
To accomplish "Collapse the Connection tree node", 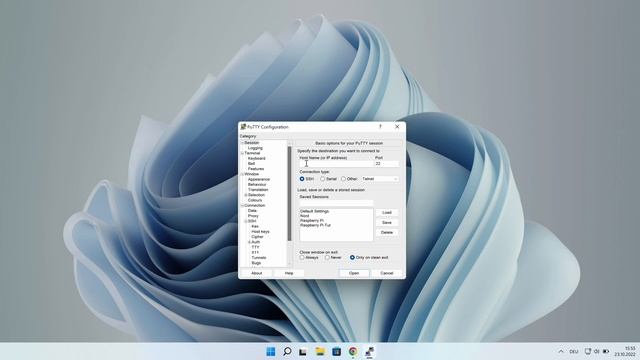I will [242, 205].
